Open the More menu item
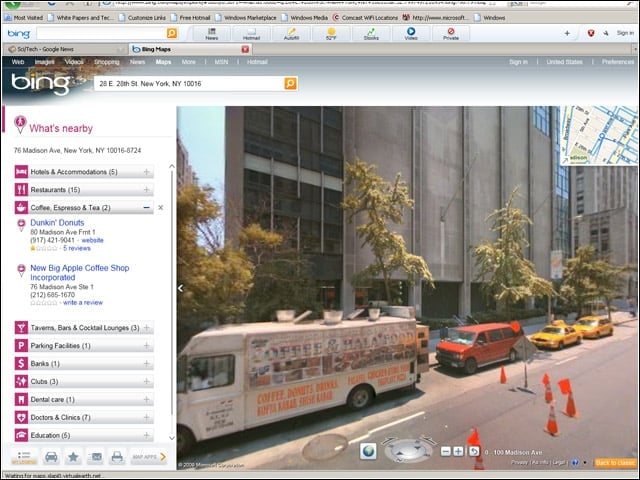This screenshot has width=640, height=480. coord(189,62)
